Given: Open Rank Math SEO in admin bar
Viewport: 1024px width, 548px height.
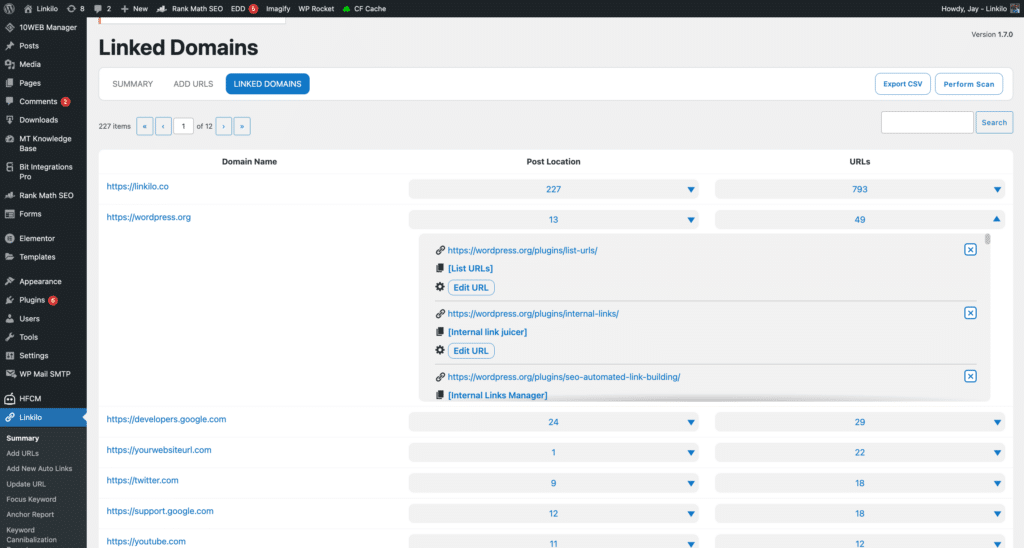Looking at the screenshot, I should tap(190, 8).
